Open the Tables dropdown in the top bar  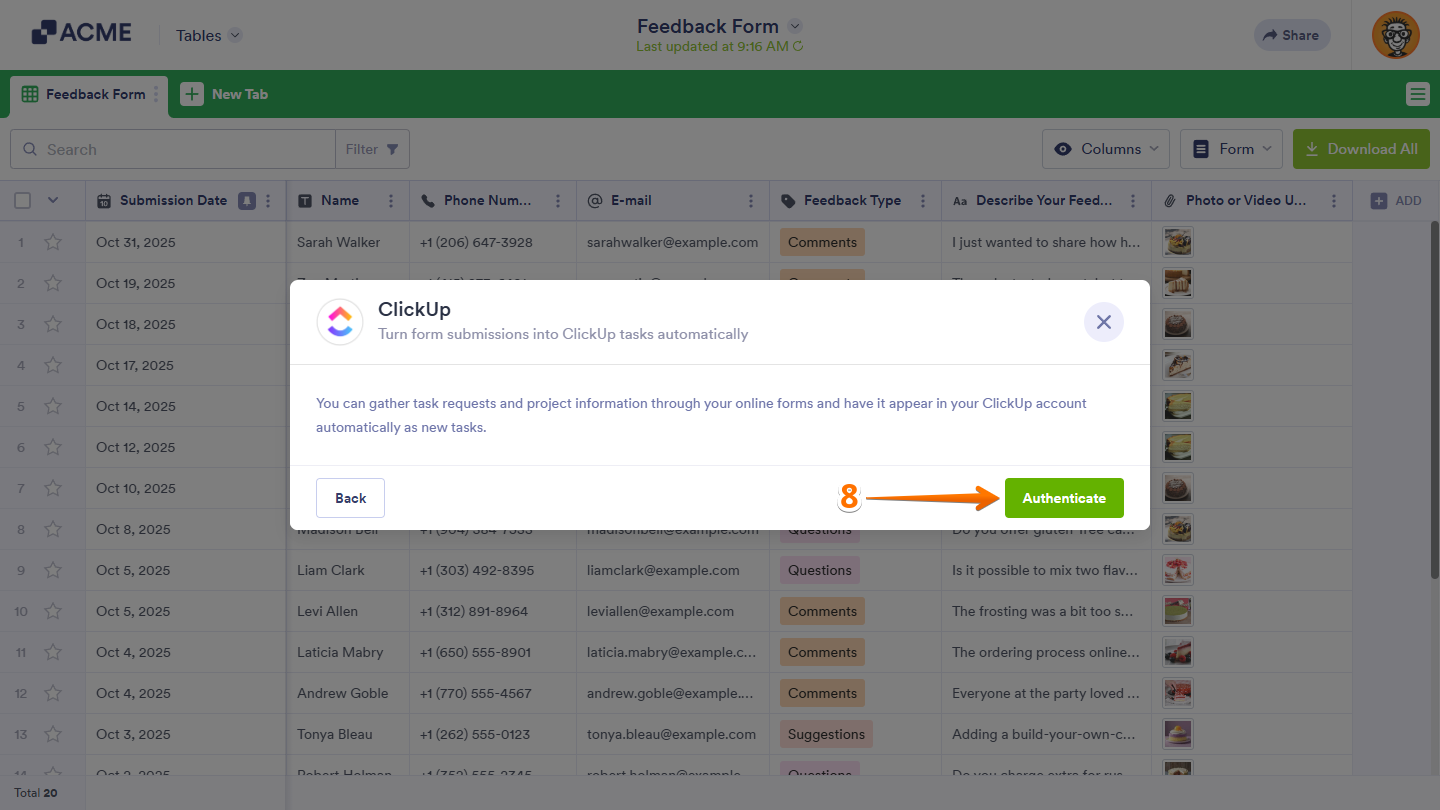207,35
